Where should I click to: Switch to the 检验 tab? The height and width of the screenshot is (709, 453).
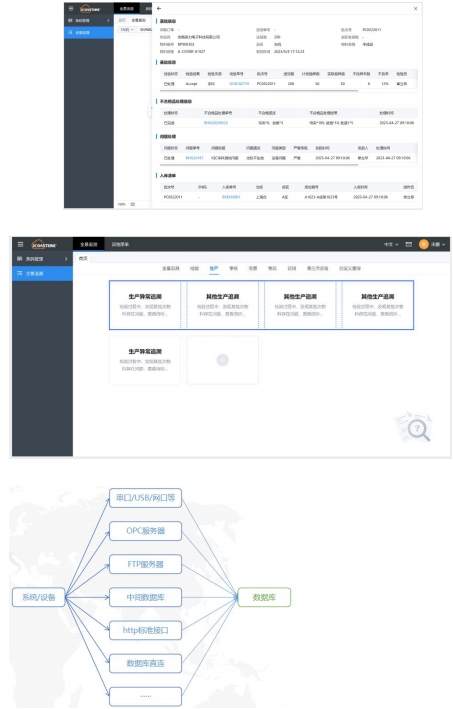click(194, 268)
